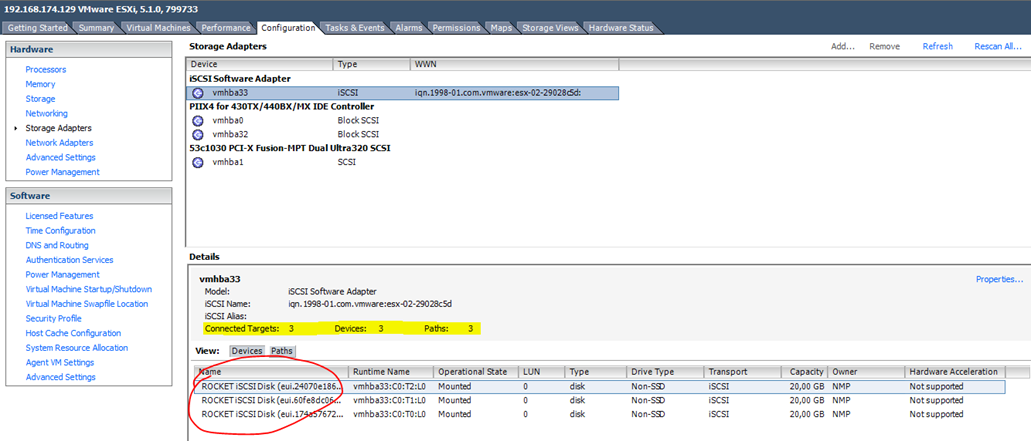Open Advanced Settings under Software
Image resolution: width=1031 pixels, height=441 pixels.
60,377
